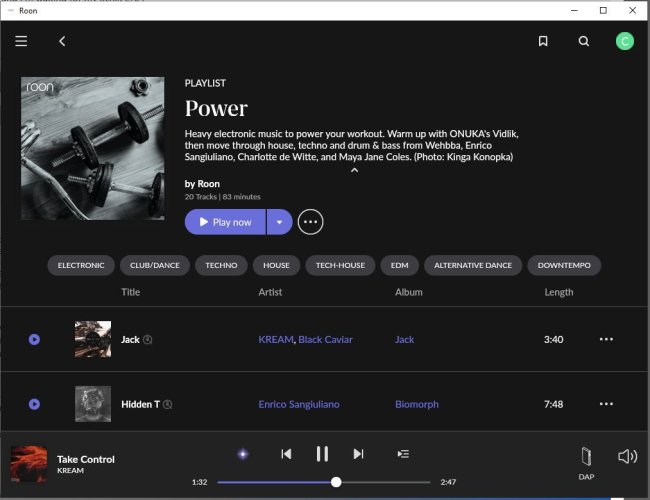Toggle the Roon Radio sparkle icon
The height and width of the screenshot is (500, 650).
click(243, 454)
